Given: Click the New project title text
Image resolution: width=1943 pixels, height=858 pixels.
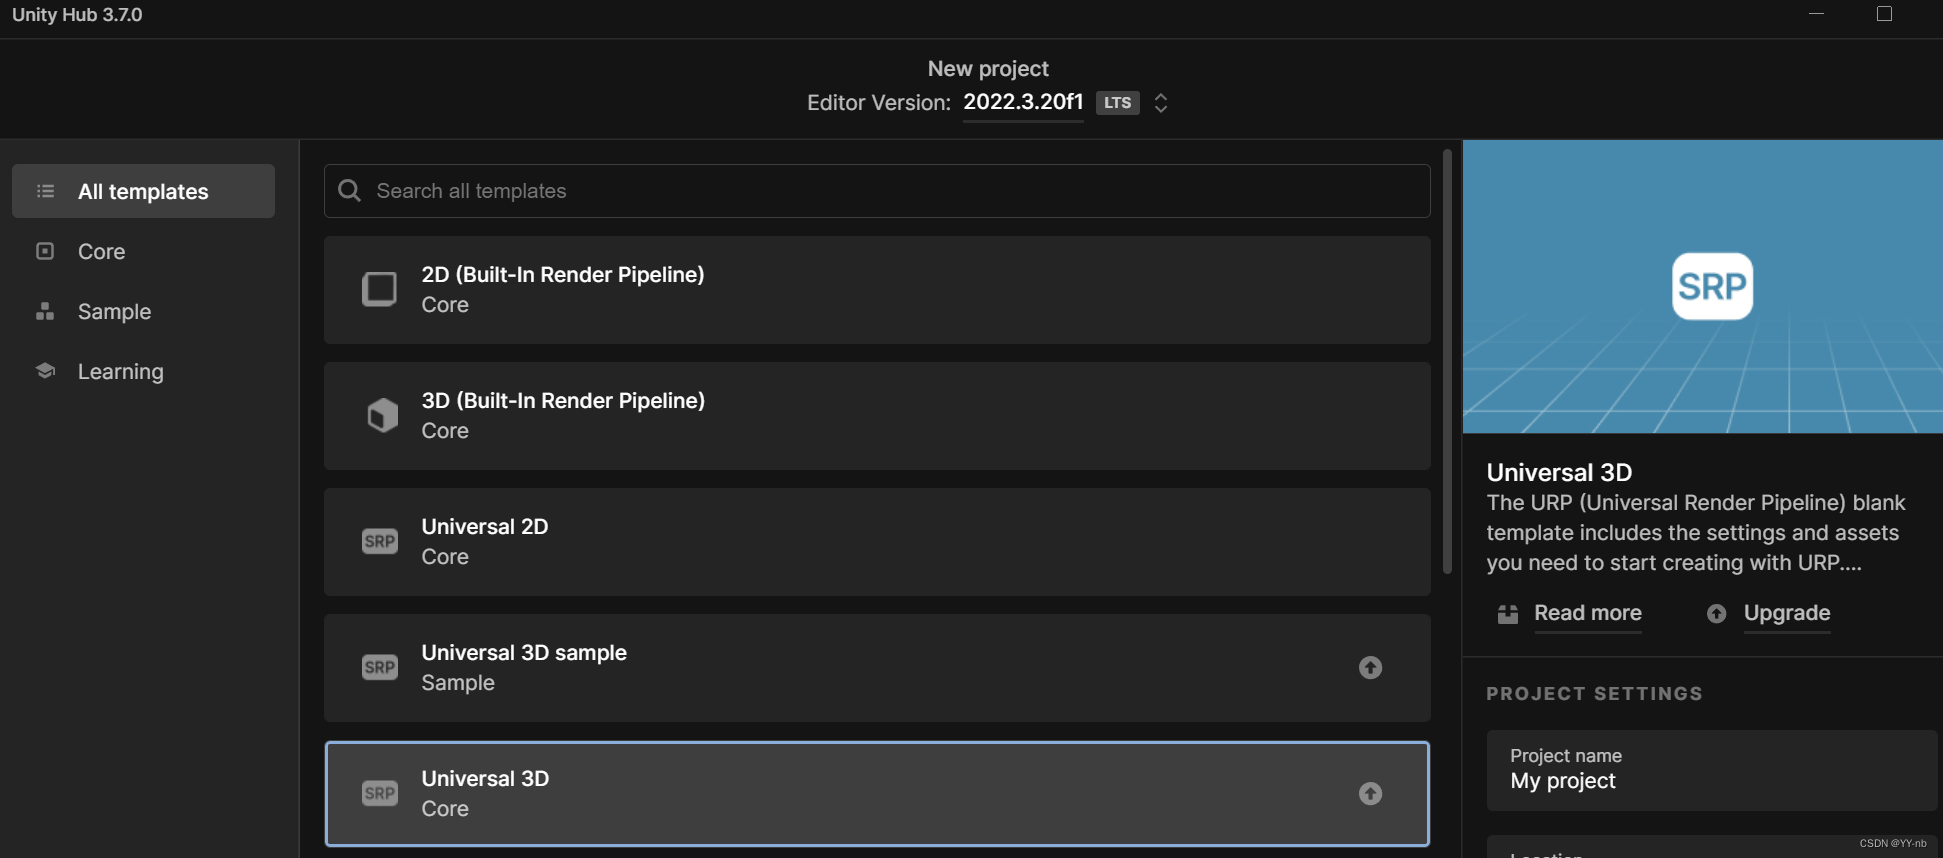Looking at the screenshot, I should click(x=988, y=68).
